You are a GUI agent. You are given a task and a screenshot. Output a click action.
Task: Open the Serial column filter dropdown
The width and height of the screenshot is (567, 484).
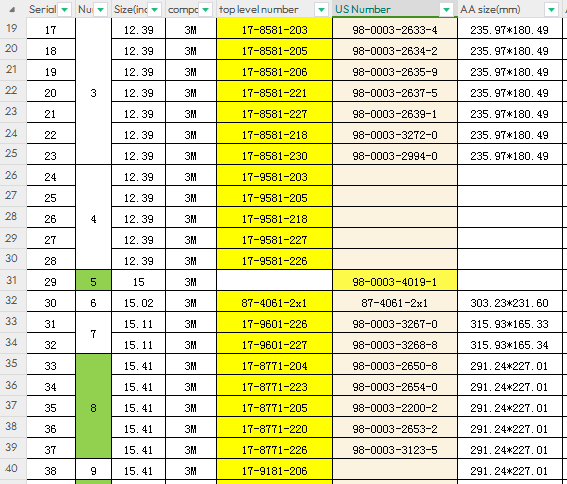click(x=65, y=10)
